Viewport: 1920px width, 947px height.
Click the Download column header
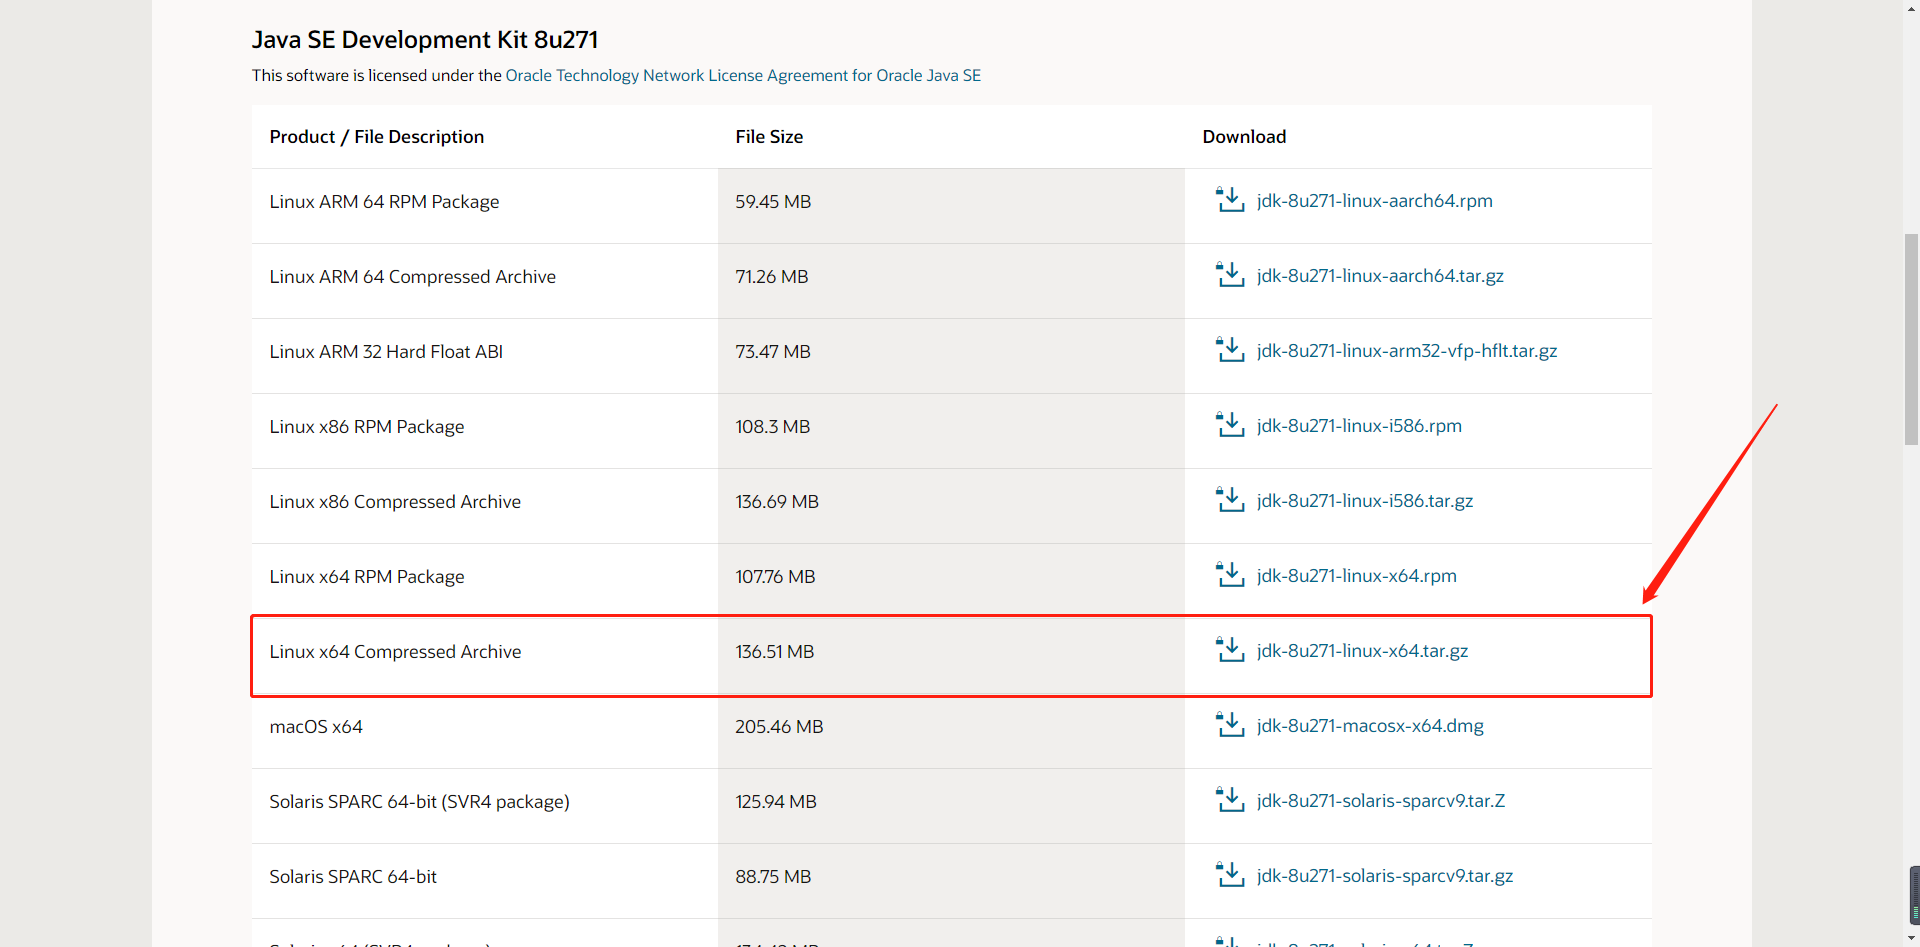pos(1244,137)
